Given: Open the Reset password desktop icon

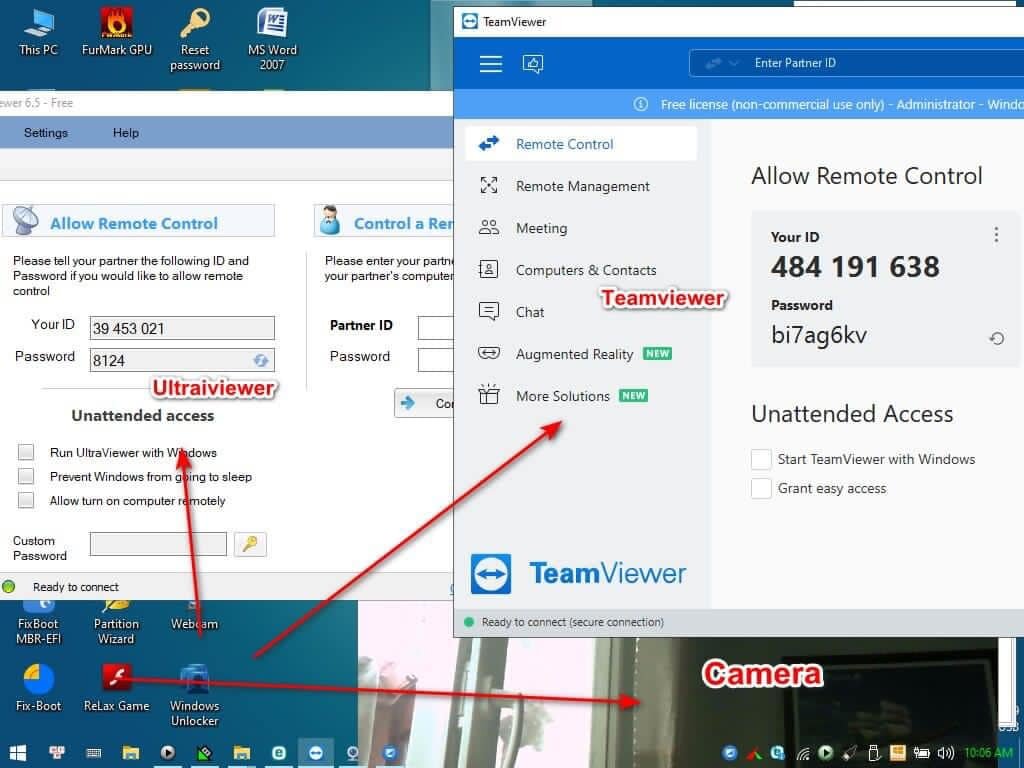Looking at the screenshot, I should coord(195,39).
